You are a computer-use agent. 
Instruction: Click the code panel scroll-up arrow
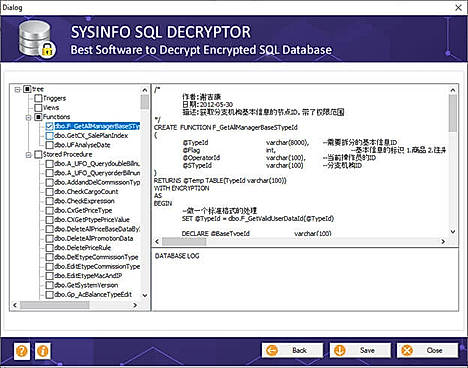[453, 90]
